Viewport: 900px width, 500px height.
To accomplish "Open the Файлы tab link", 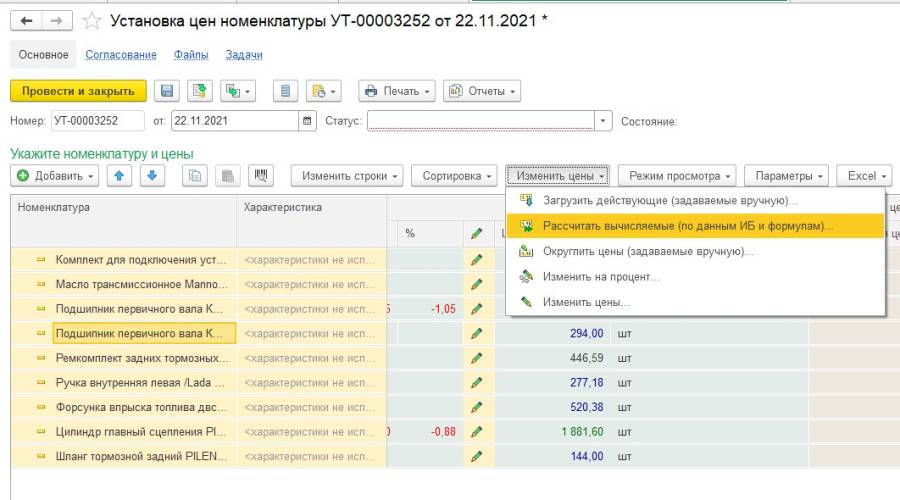I will (191, 55).
